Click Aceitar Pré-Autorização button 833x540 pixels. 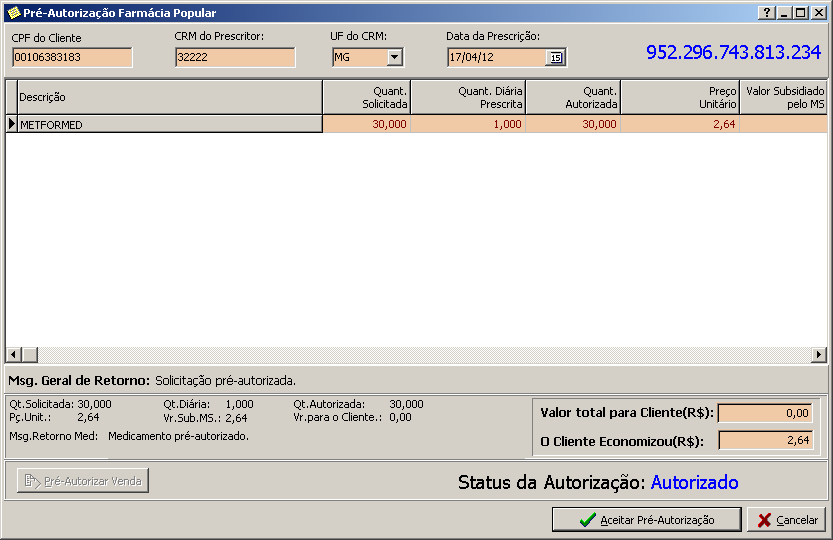(647, 519)
